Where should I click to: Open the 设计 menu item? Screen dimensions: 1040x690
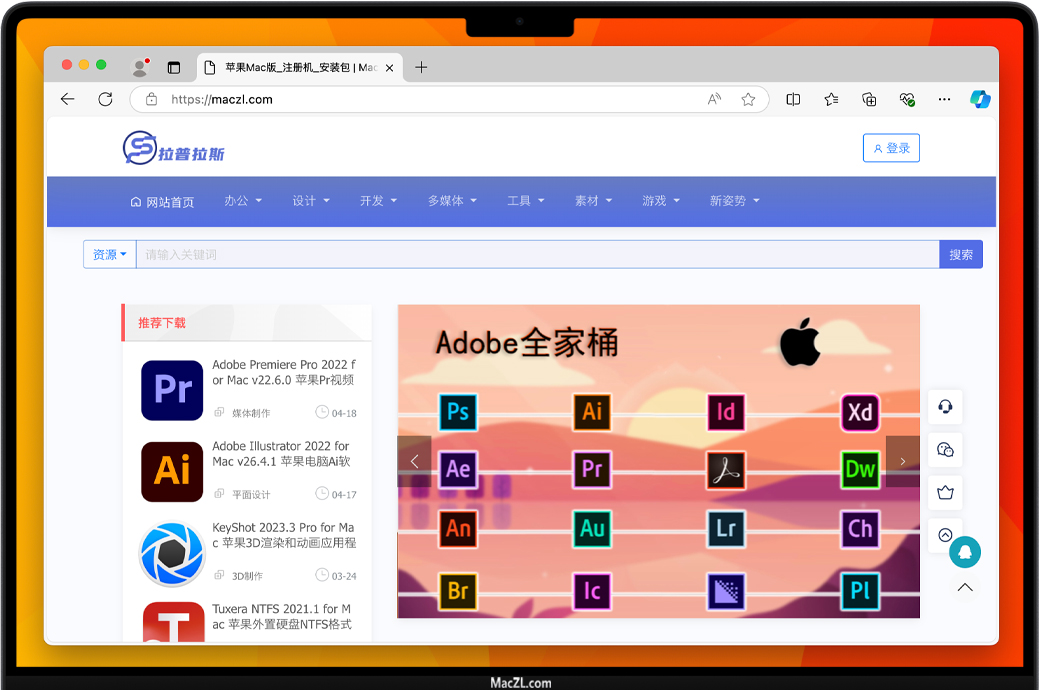[x=311, y=201]
